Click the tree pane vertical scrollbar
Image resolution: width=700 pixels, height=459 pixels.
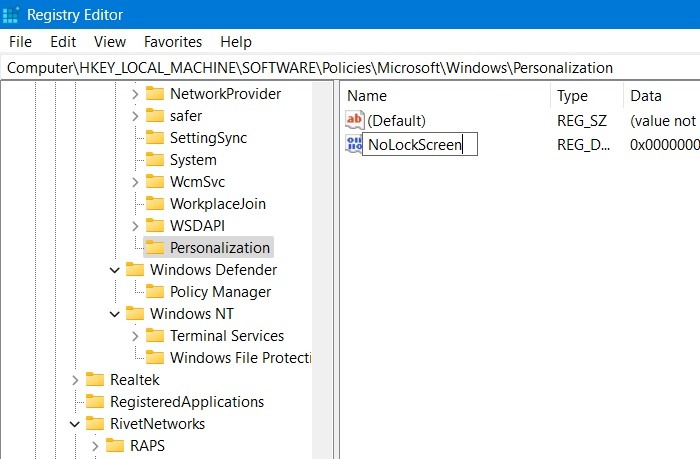pyautogui.click(x=323, y=270)
